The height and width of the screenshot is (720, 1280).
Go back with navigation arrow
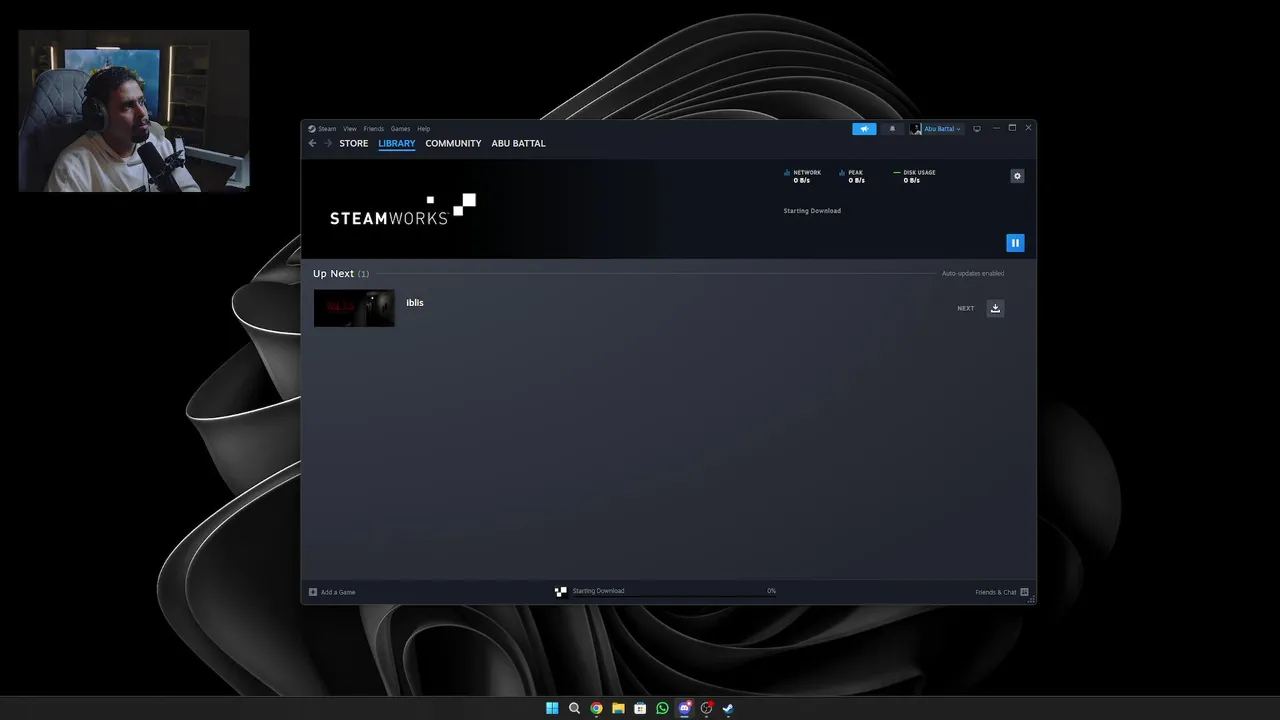click(x=312, y=143)
